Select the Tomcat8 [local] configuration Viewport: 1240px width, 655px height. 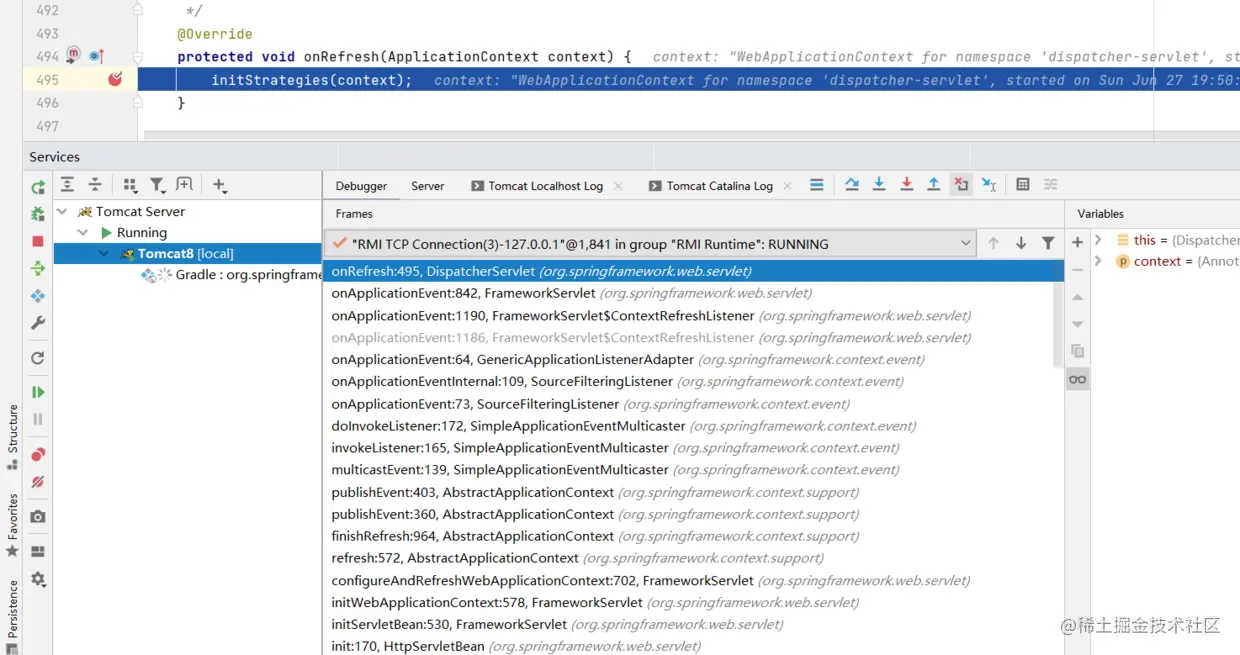click(188, 254)
